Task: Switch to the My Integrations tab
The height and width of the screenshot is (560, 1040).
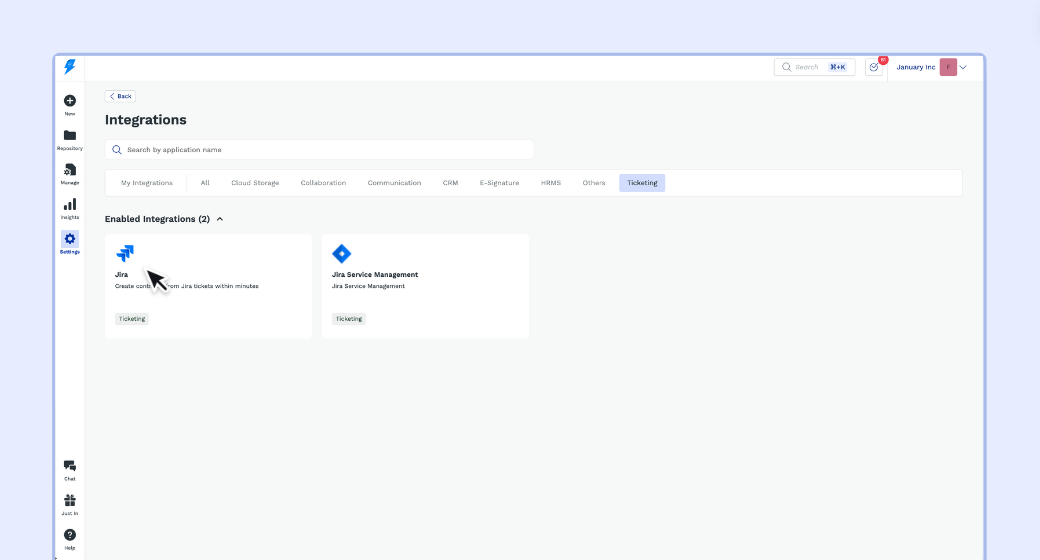Action: (146, 183)
